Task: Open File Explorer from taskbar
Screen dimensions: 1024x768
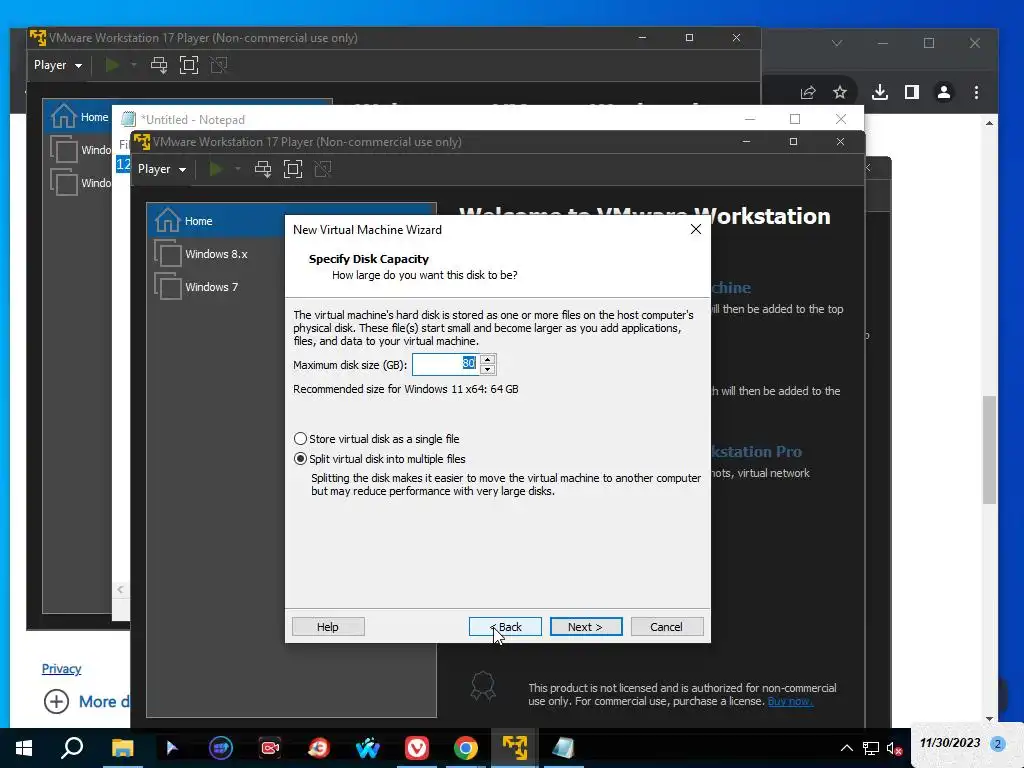Action: point(122,748)
